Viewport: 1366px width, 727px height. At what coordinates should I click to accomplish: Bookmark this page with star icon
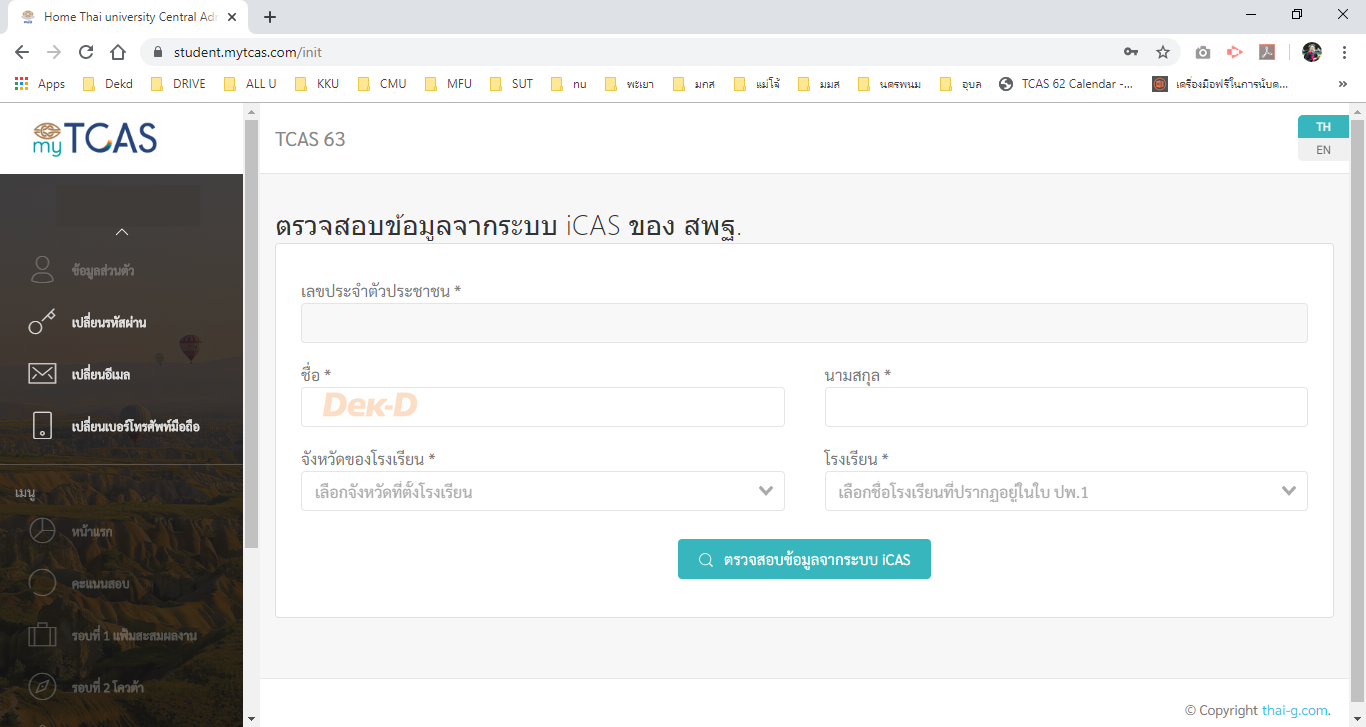(x=1162, y=52)
